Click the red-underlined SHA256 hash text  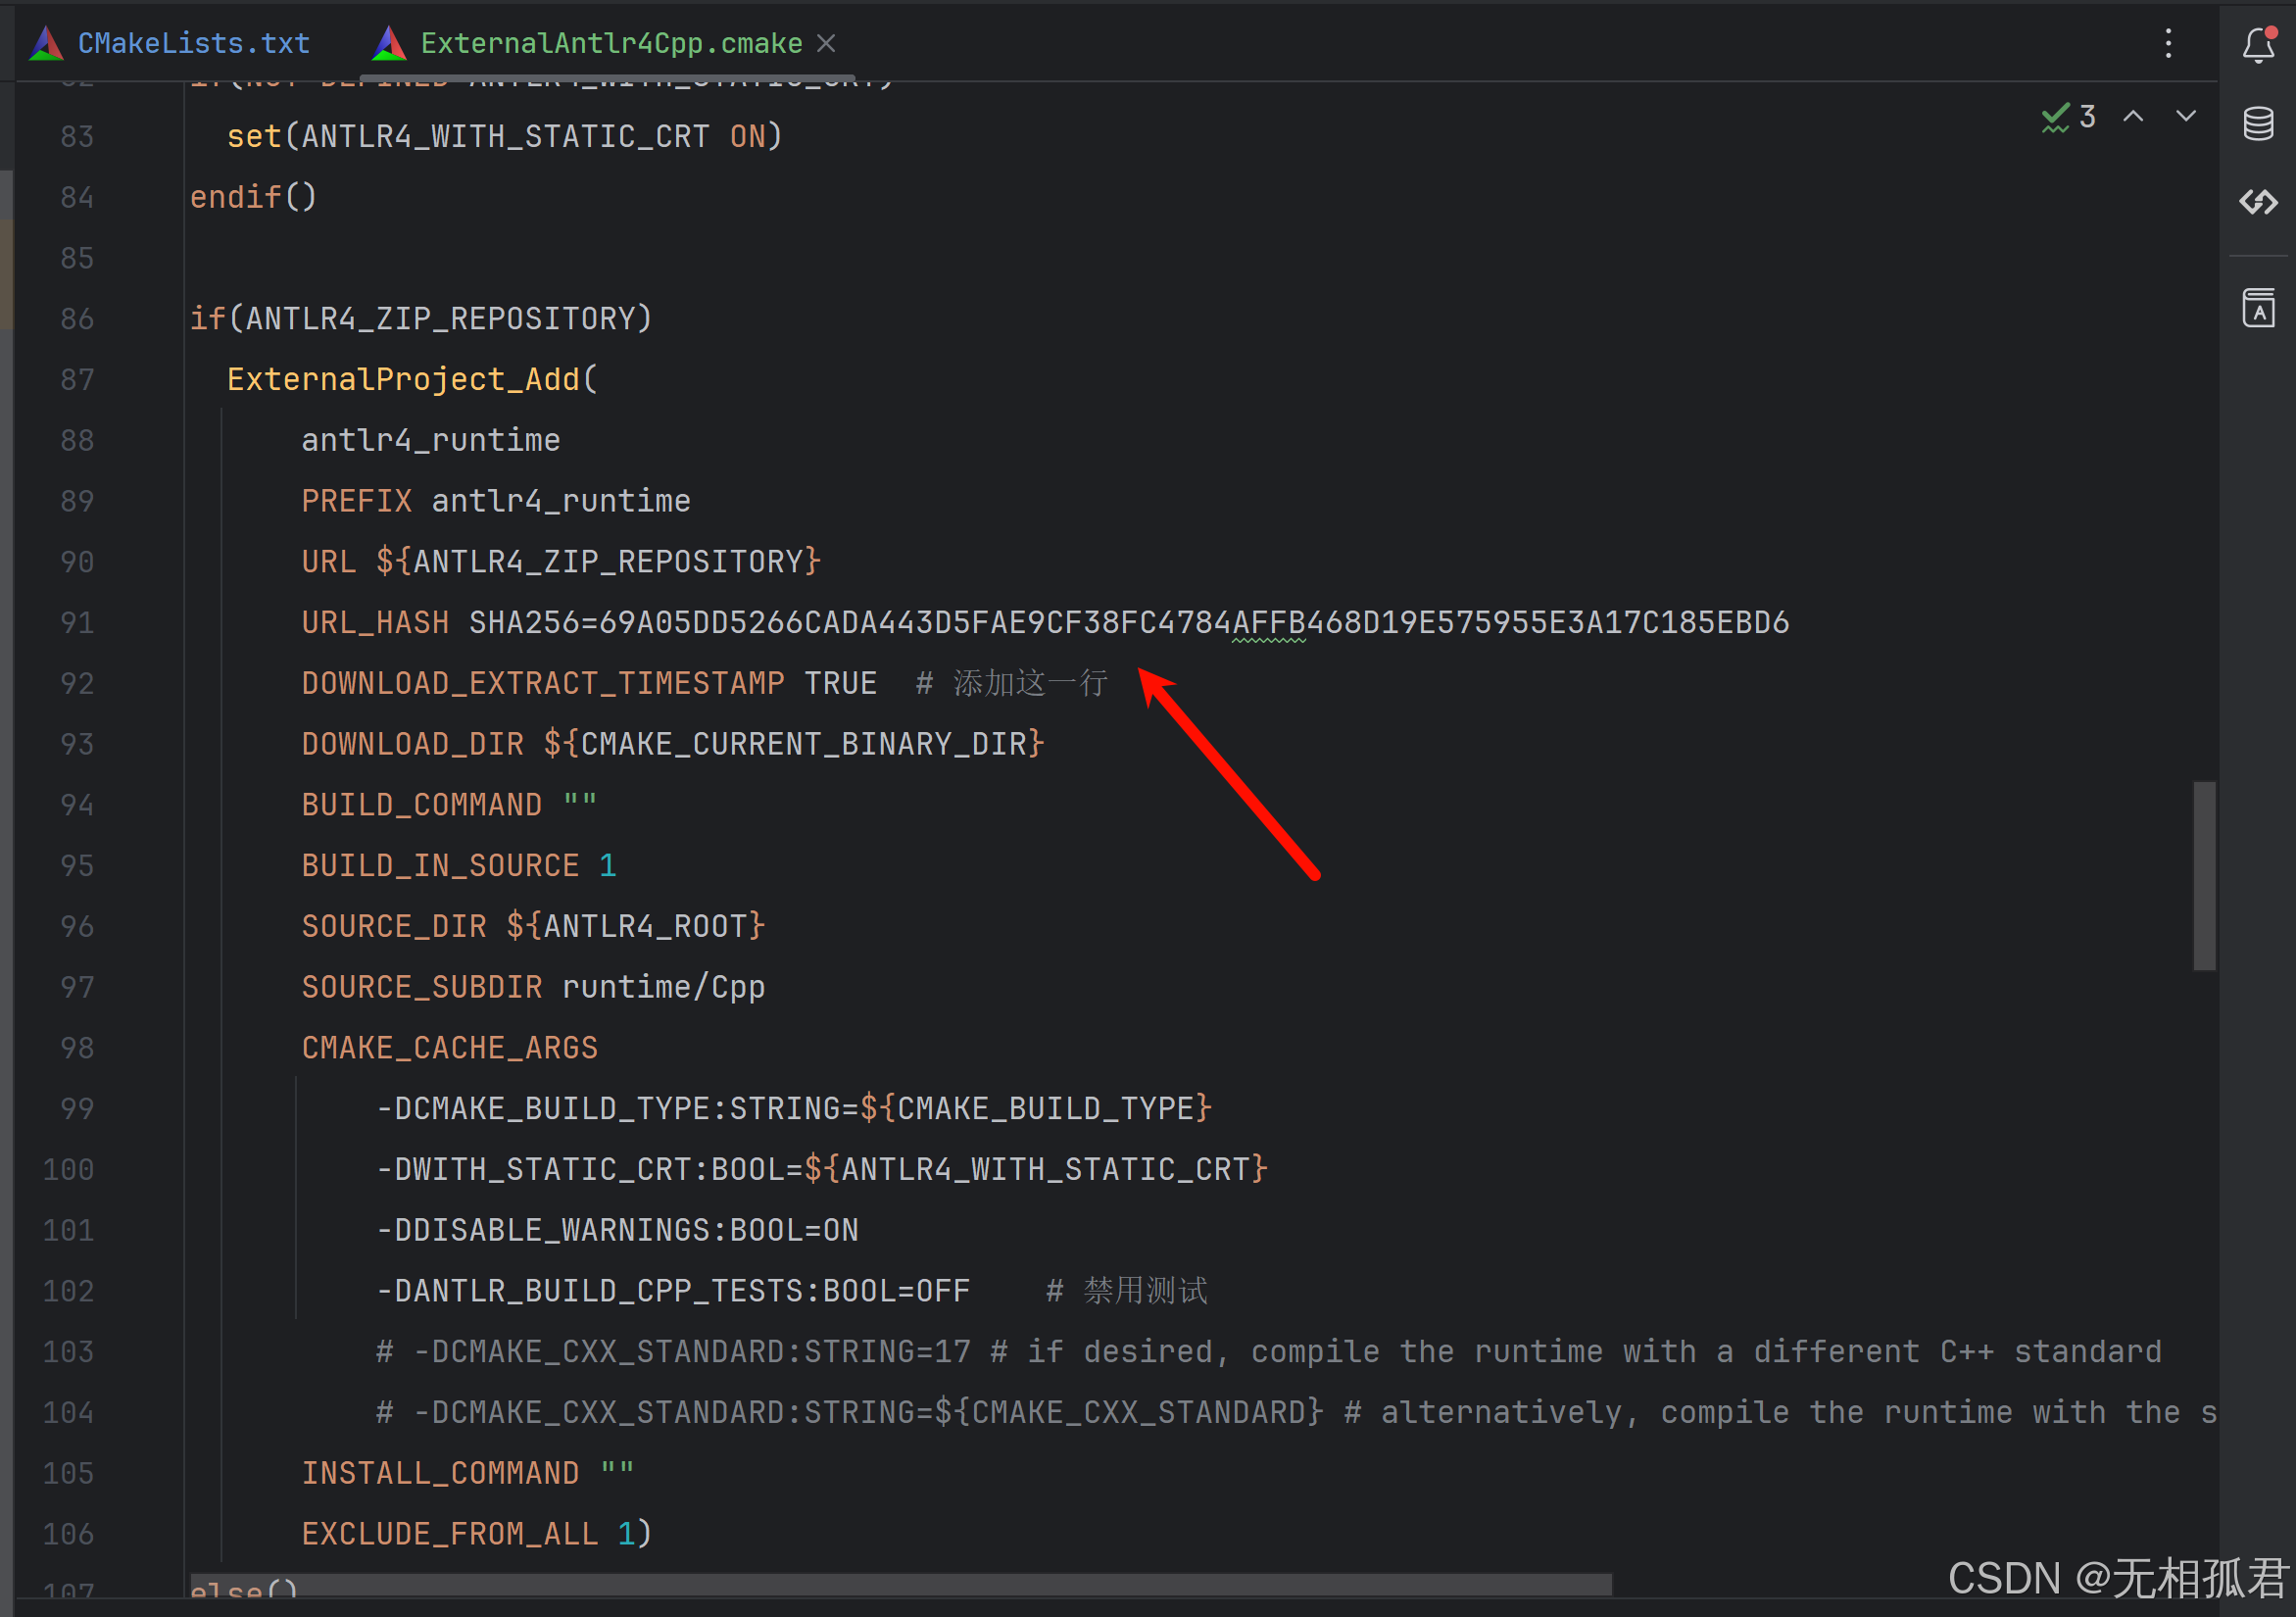pyautogui.click(x=1268, y=622)
